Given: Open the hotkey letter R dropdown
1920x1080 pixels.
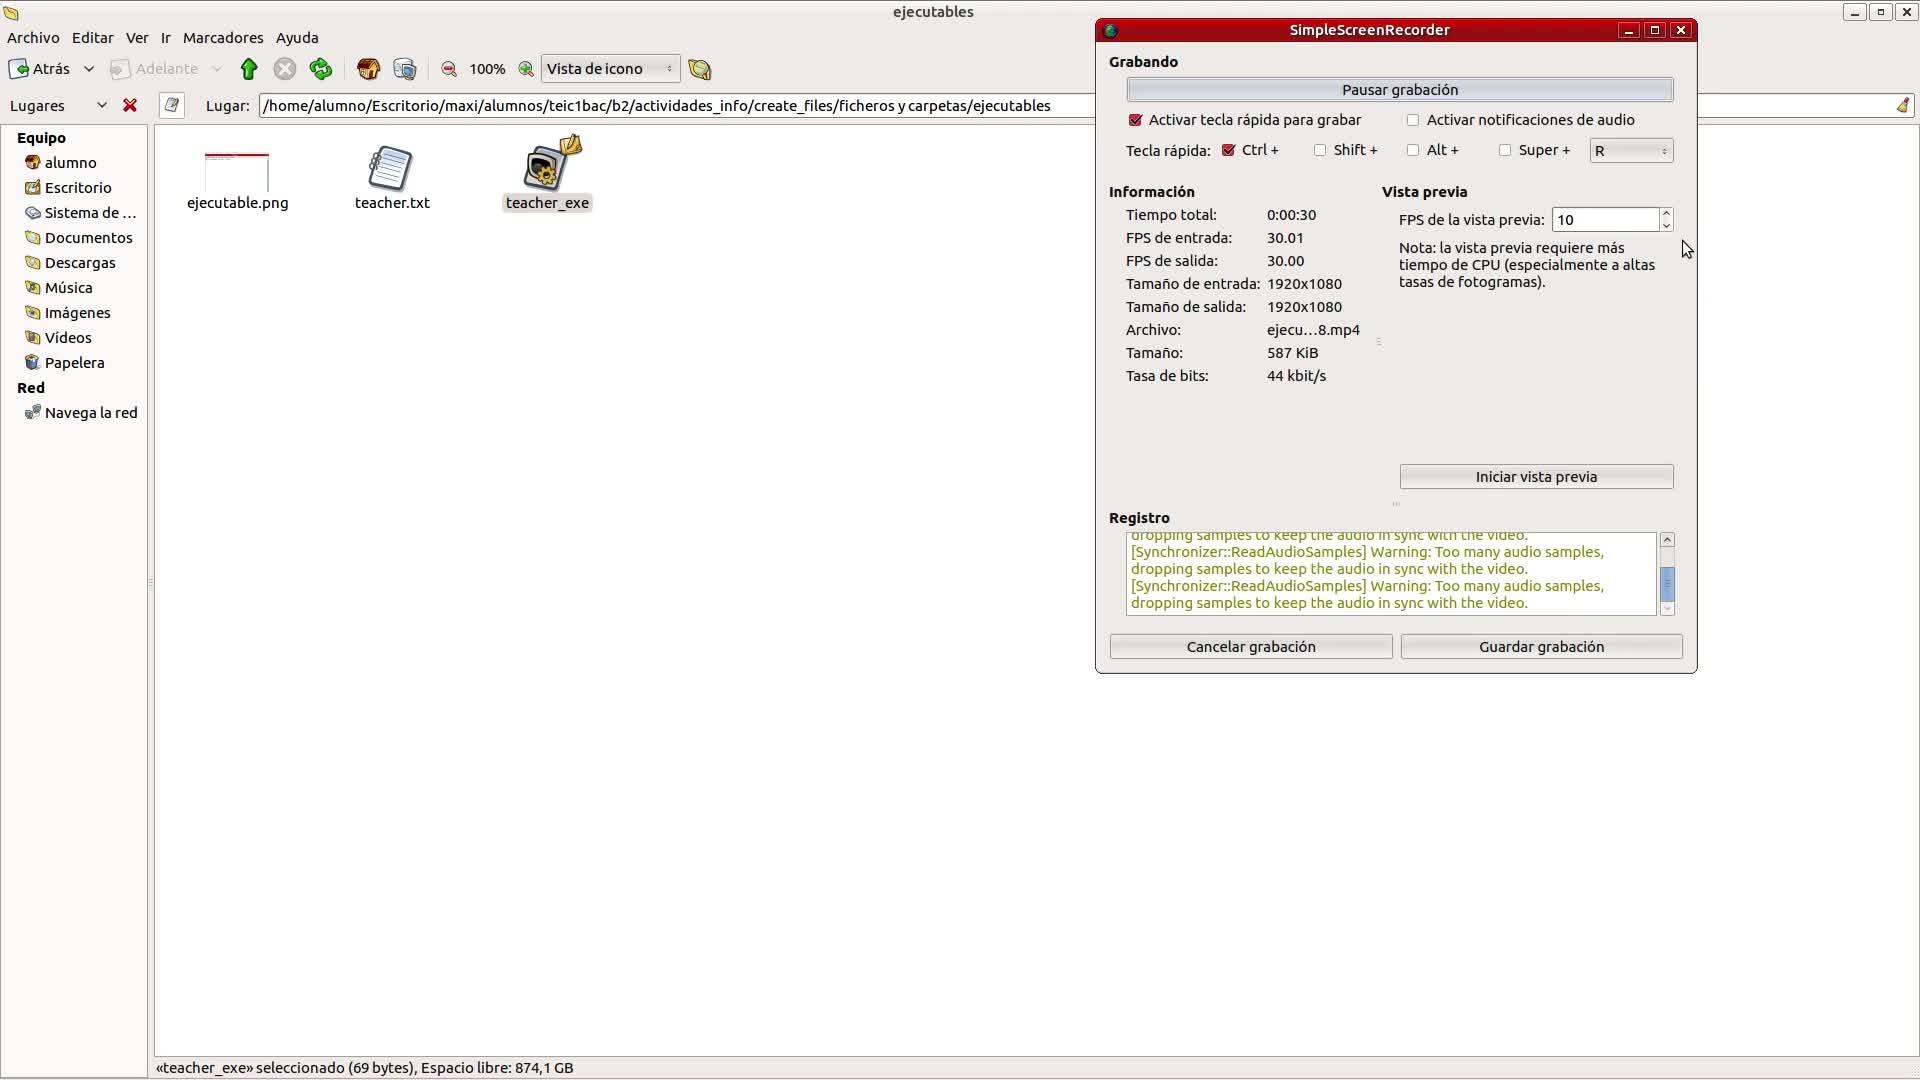Looking at the screenshot, I should click(1631, 151).
